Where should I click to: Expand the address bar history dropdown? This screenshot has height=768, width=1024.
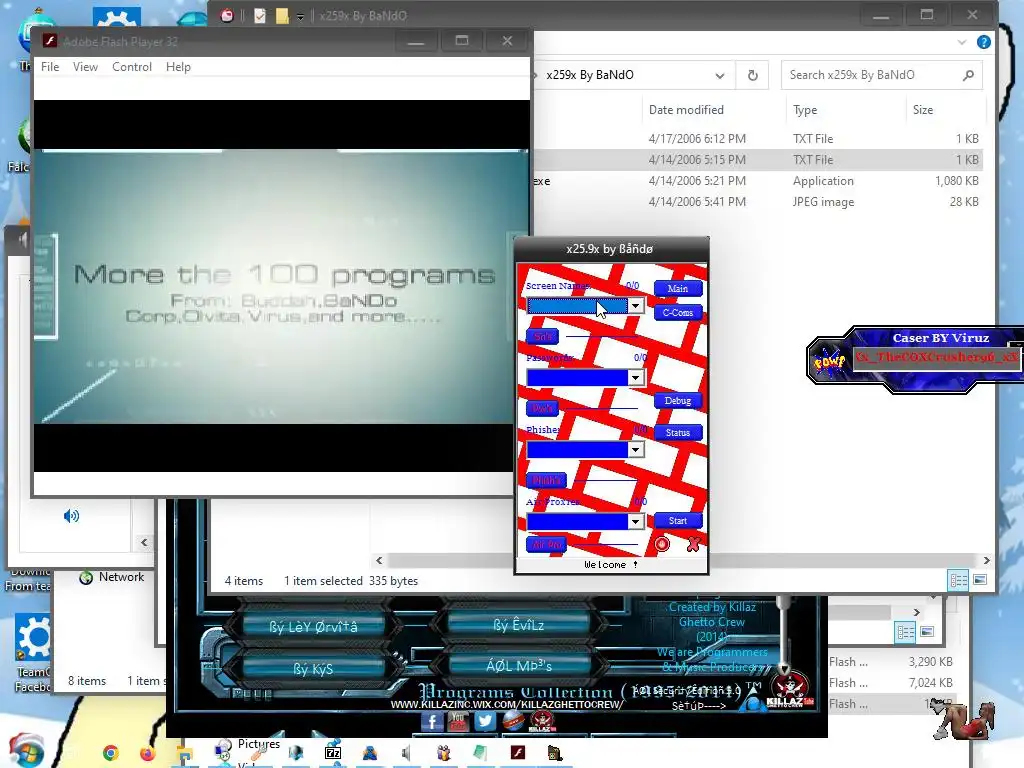click(719, 75)
